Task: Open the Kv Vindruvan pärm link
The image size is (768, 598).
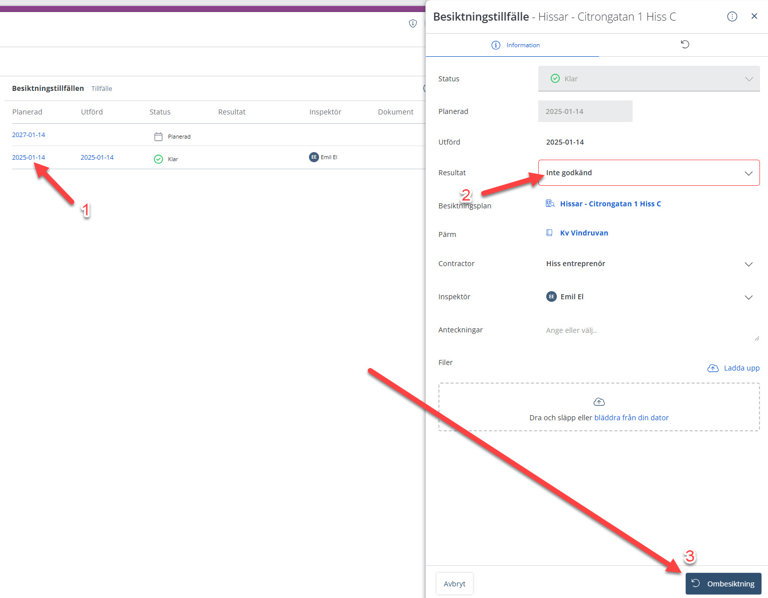Action: (584, 233)
